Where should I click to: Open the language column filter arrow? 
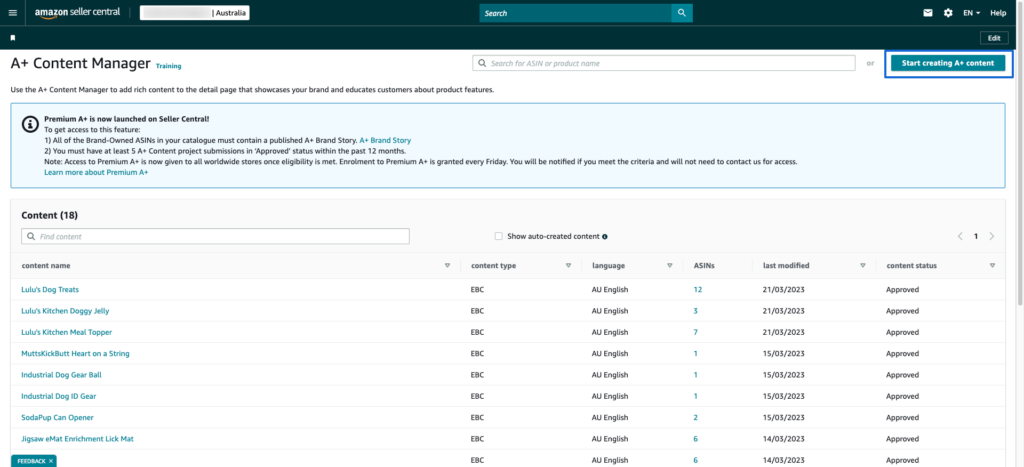(x=669, y=266)
